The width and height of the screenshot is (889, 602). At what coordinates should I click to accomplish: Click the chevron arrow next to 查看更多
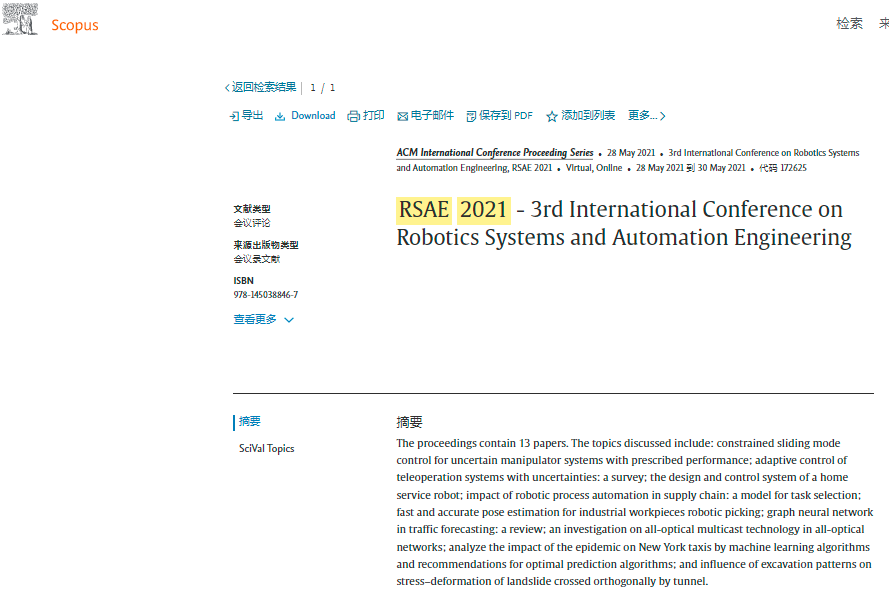[x=289, y=320]
